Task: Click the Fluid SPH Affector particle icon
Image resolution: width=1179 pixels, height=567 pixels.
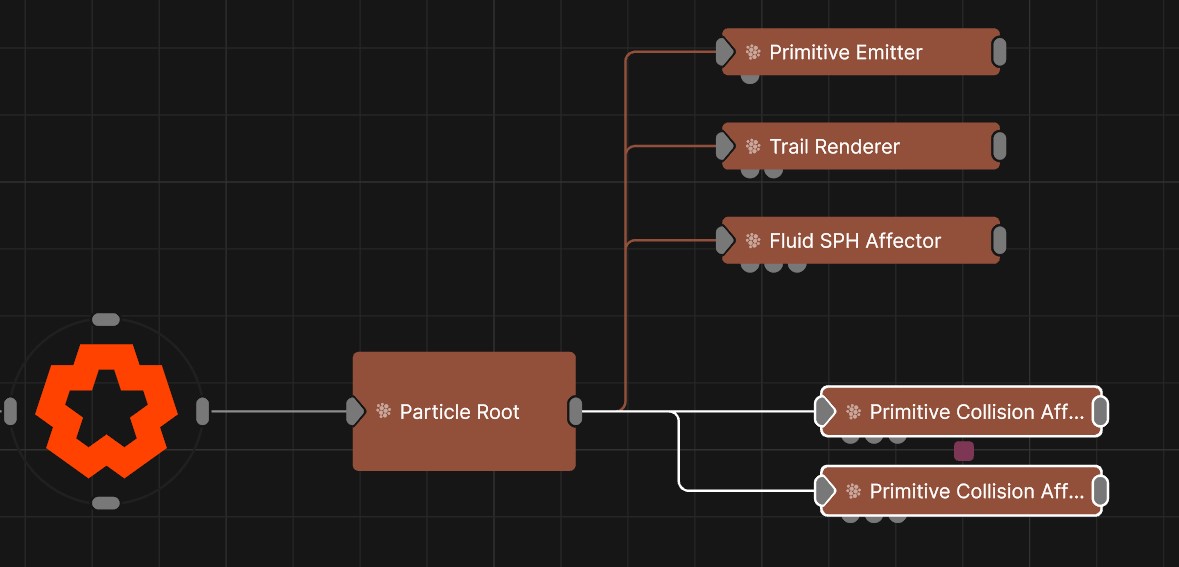Action: click(x=753, y=241)
